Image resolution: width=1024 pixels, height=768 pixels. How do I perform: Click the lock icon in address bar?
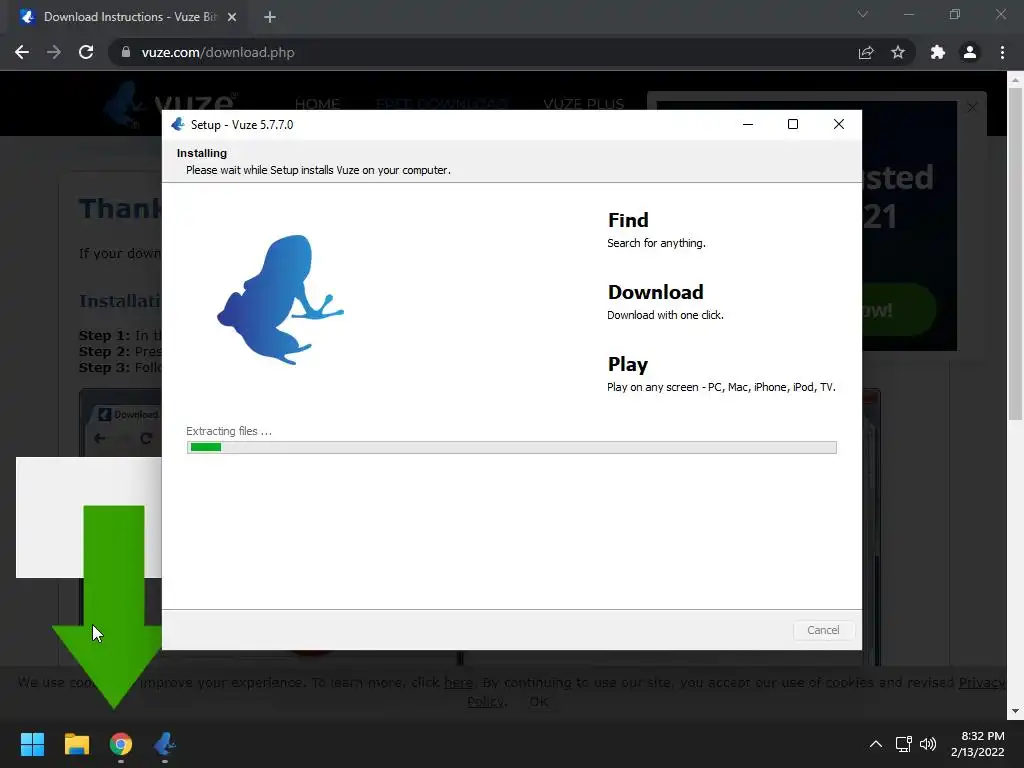coord(126,52)
